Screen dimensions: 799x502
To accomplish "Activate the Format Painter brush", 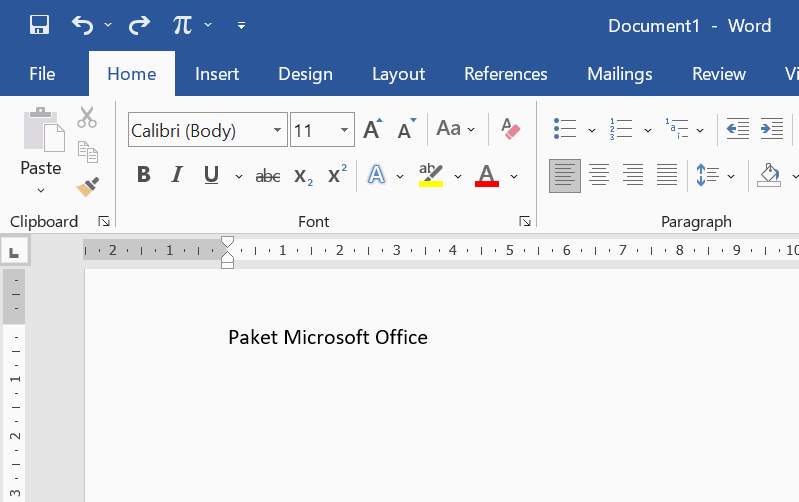I will [88, 187].
